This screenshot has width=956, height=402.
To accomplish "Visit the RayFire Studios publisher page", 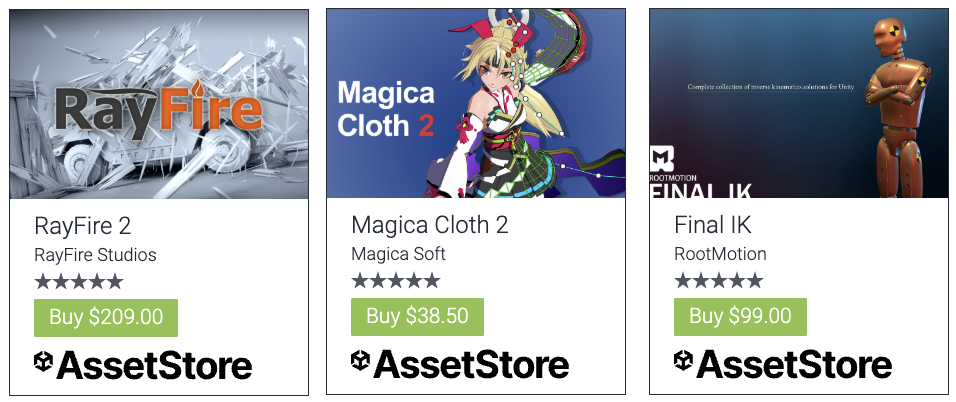I will pyautogui.click(x=95, y=254).
